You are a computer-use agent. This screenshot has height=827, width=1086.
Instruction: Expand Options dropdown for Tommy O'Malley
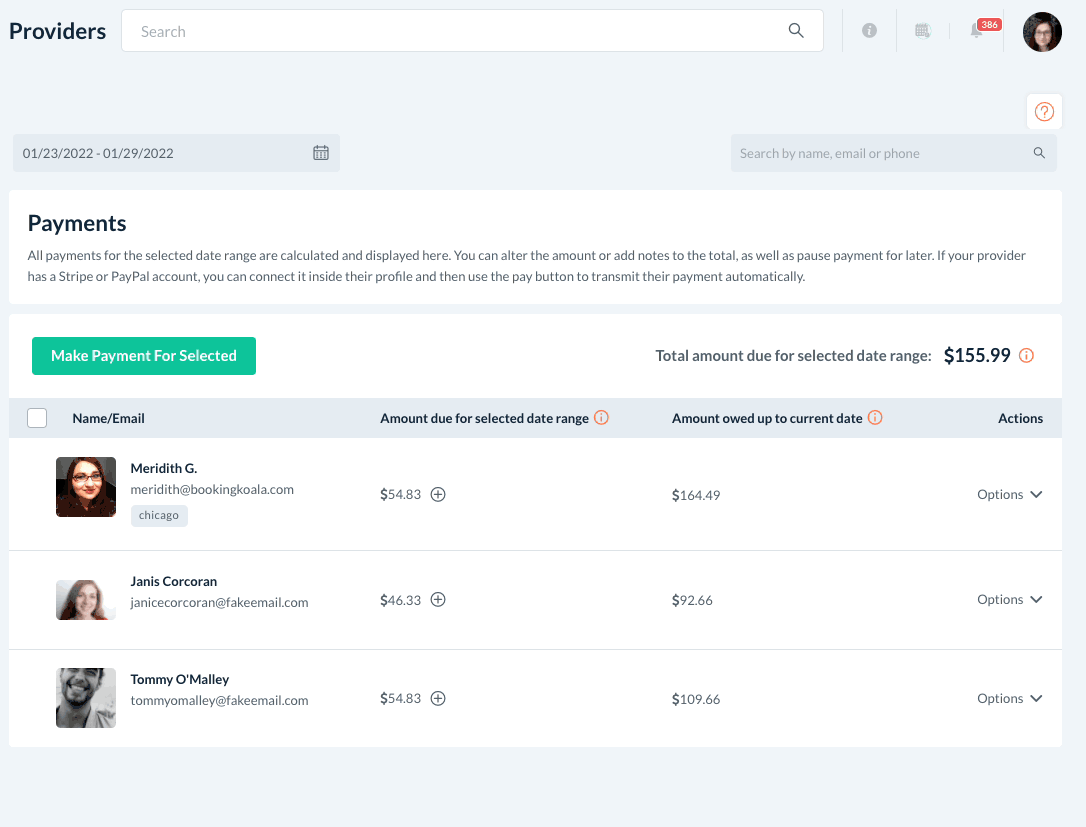click(x=1009, y=699)
